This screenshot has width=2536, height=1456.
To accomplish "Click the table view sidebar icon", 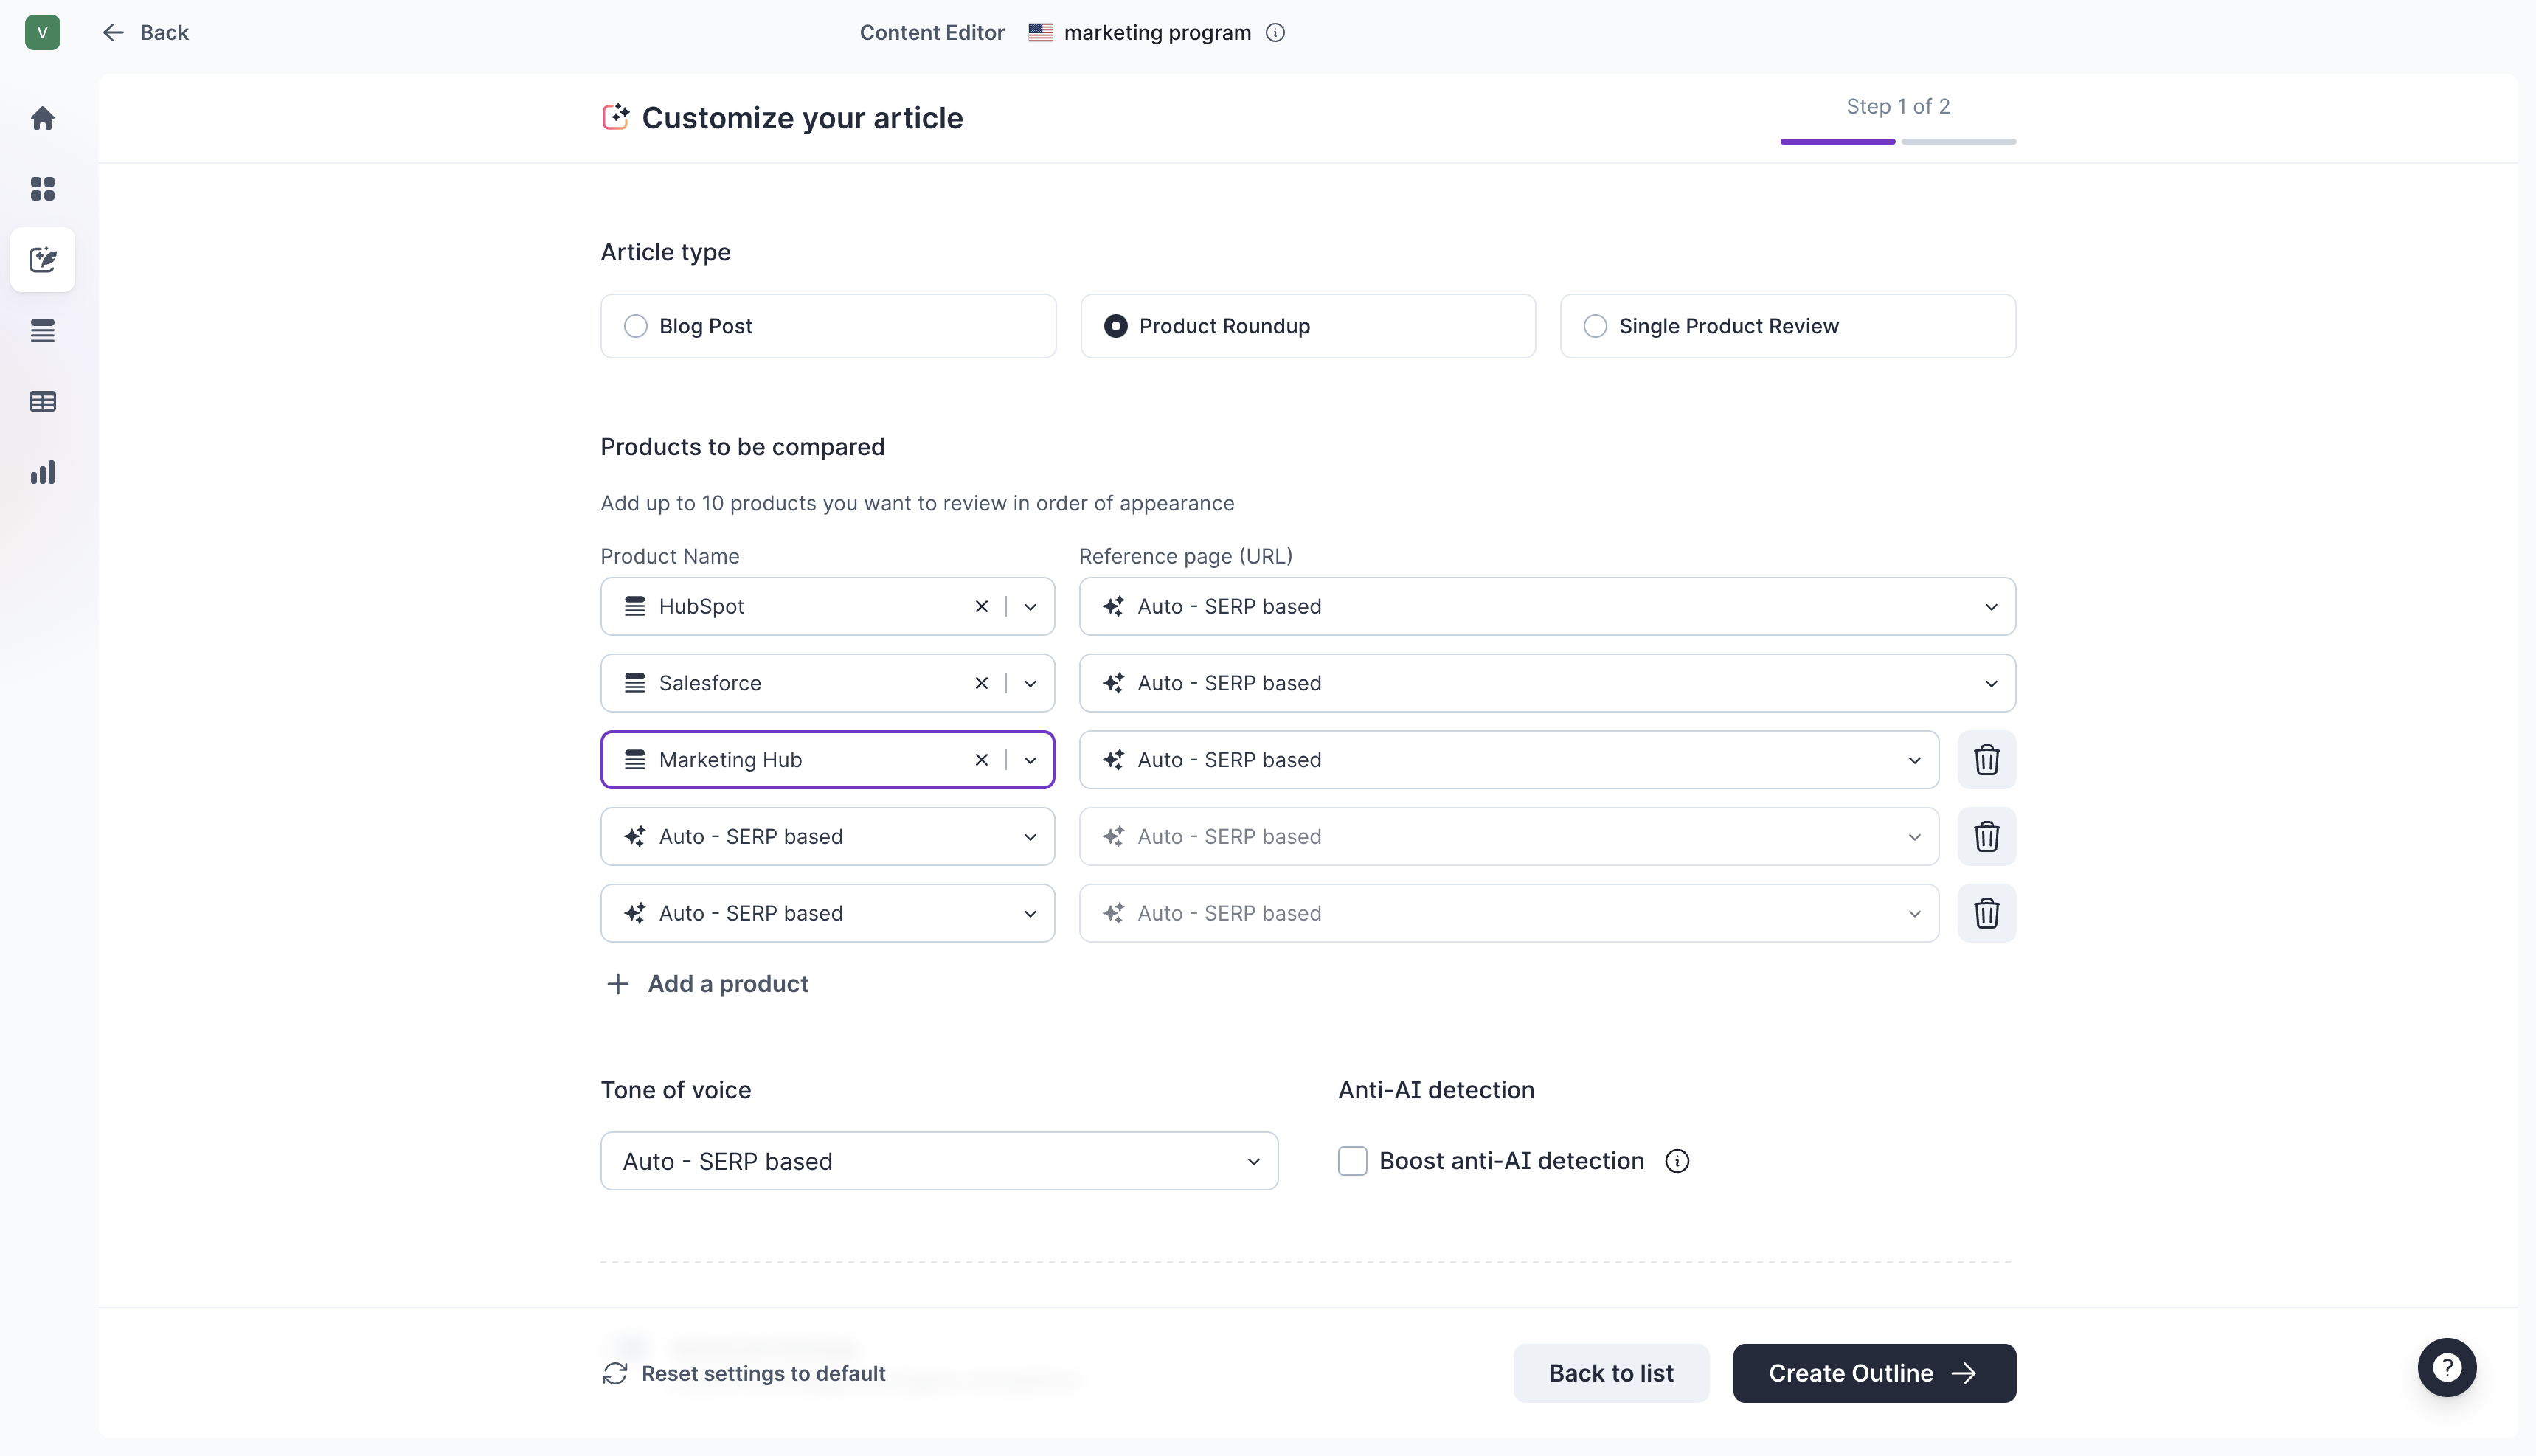I will pyautogui.click(x=42, y=401).
